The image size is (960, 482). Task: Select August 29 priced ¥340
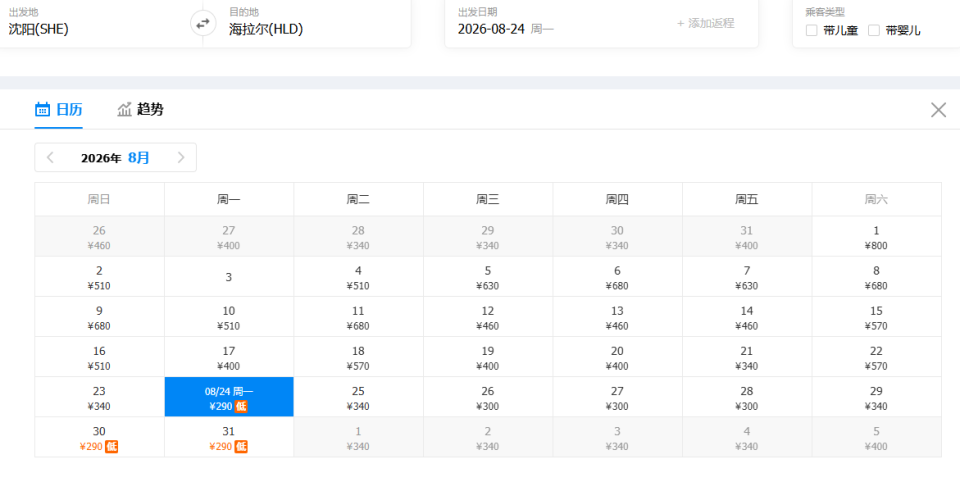877,397
